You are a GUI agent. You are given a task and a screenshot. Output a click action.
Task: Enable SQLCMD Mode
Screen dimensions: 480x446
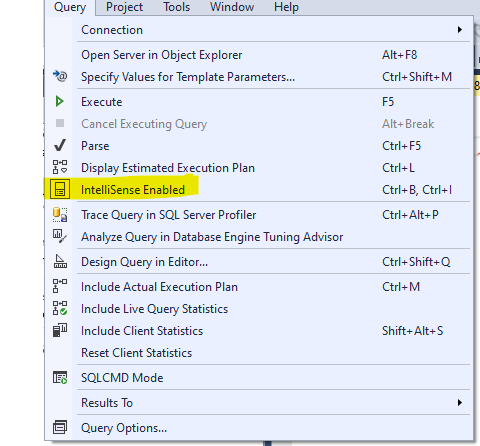[258, 378]
